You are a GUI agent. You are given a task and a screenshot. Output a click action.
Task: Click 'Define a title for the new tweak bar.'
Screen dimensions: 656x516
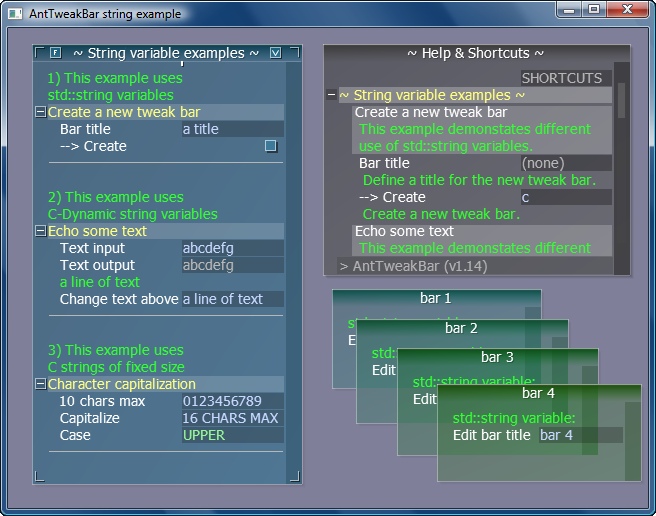(479, 180)
